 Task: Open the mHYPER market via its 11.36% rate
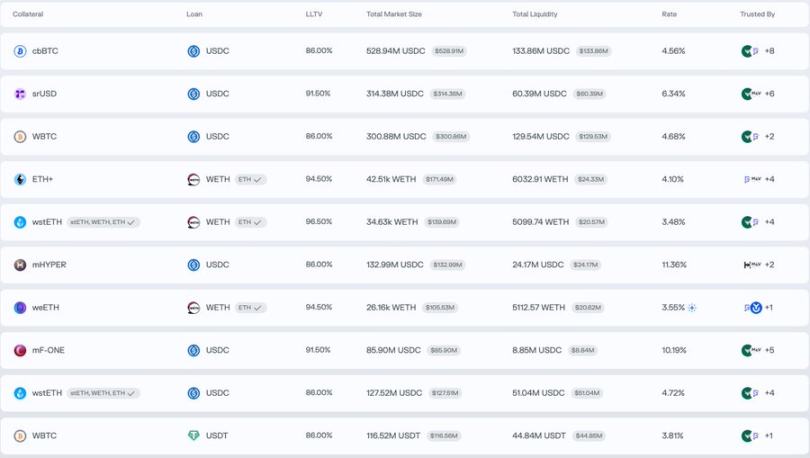click(674, 265)
